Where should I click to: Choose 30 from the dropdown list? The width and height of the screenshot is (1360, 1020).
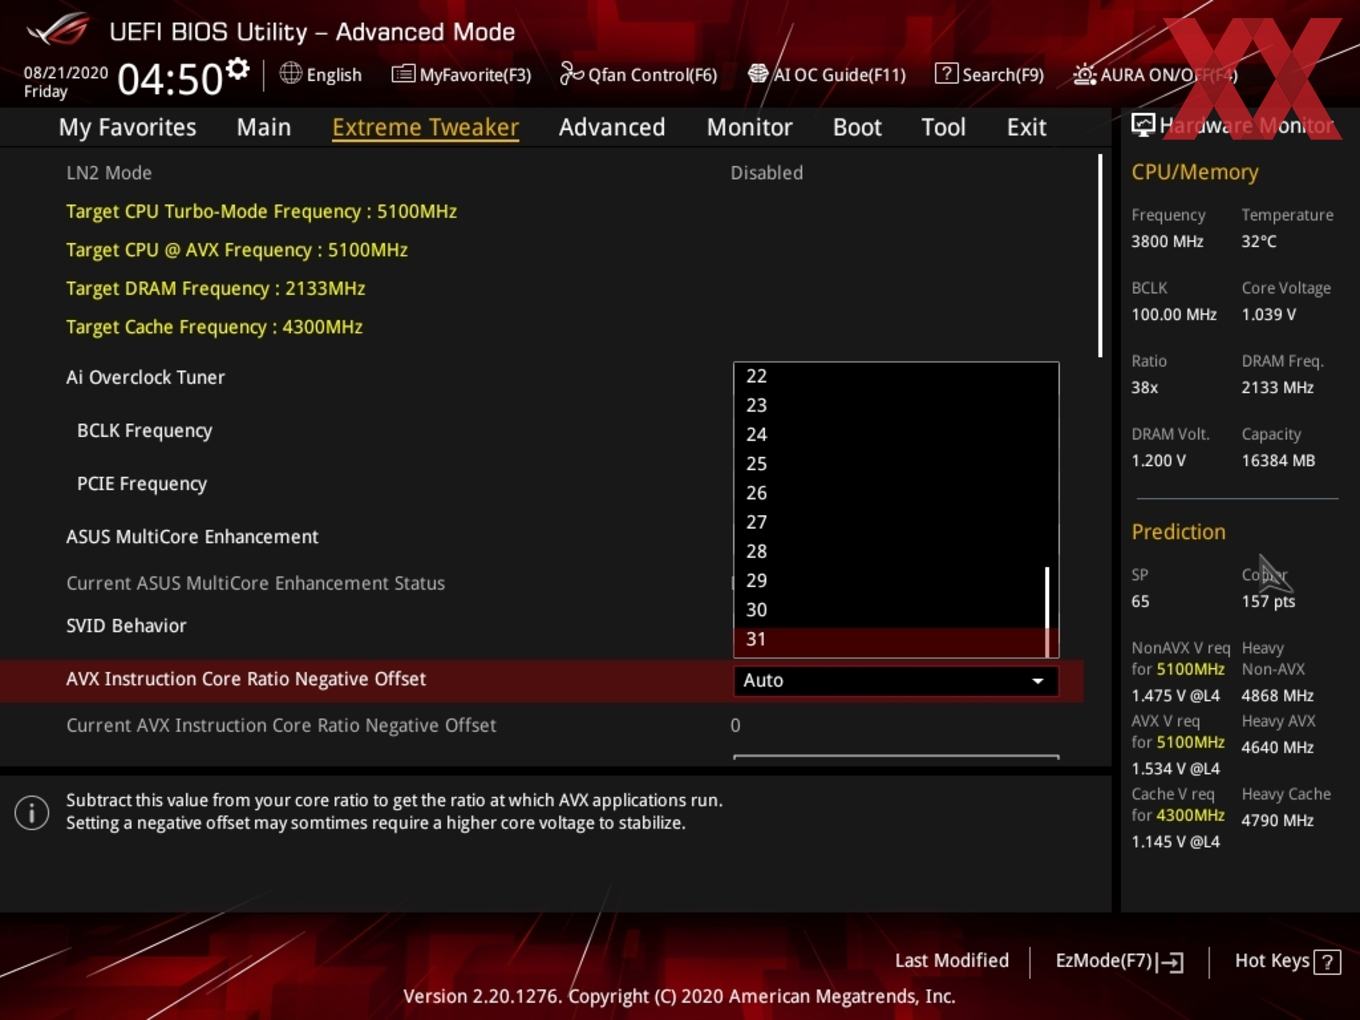[889, 609]
